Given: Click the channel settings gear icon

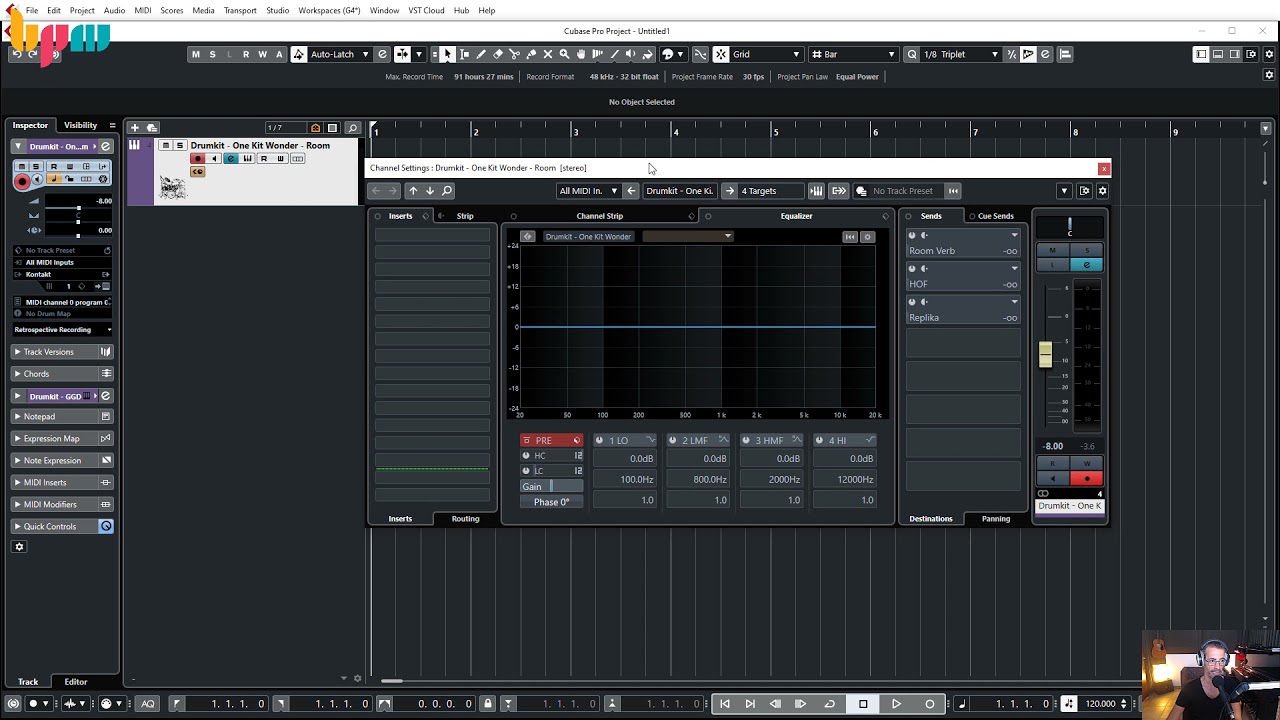Looking at the screenshot, I should click(1103, 191).
